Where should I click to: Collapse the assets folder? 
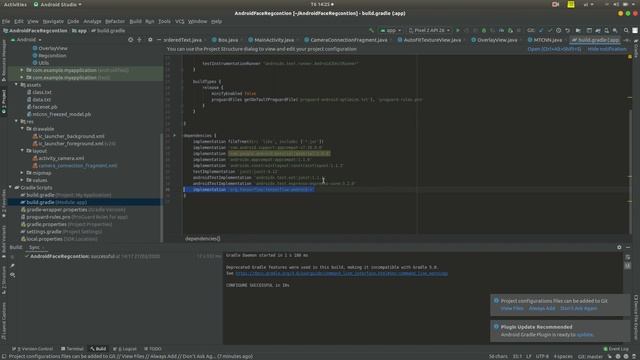pyautogui.click(x=16, y=84)
